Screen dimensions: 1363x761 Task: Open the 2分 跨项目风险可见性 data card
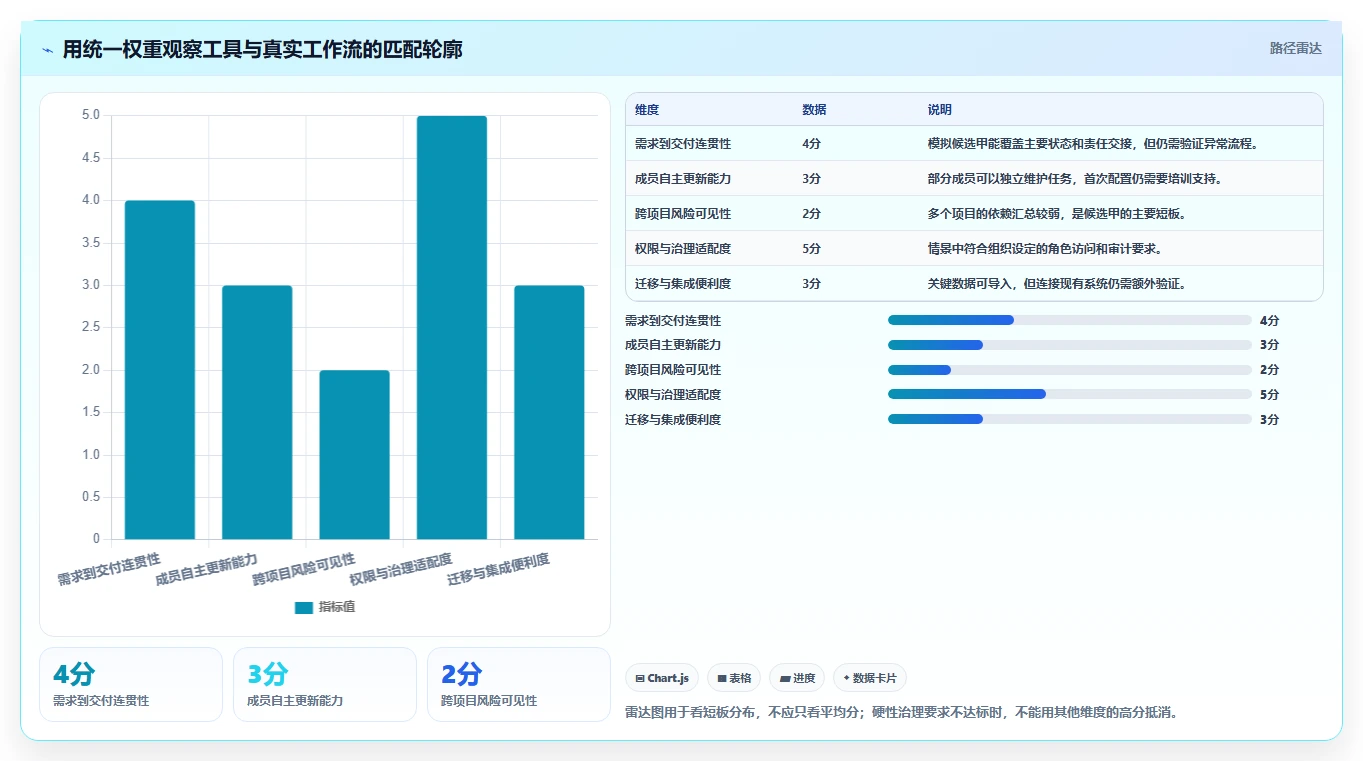[519, 684]
